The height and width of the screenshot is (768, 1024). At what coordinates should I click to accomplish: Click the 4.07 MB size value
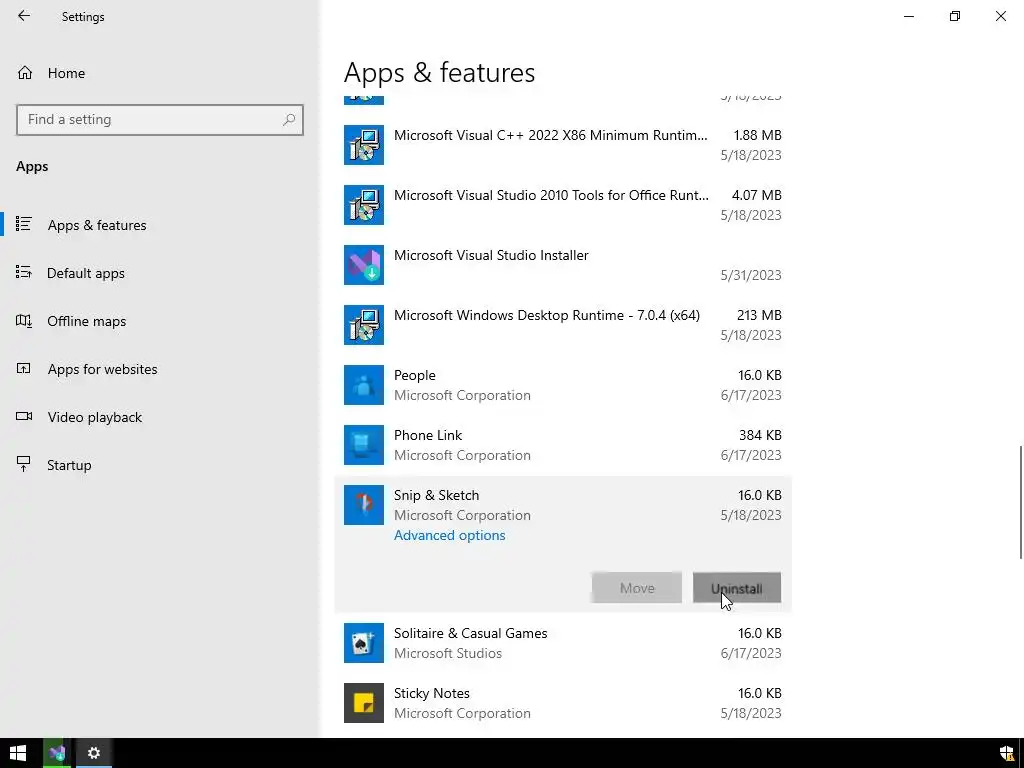(x=756, y=195)
